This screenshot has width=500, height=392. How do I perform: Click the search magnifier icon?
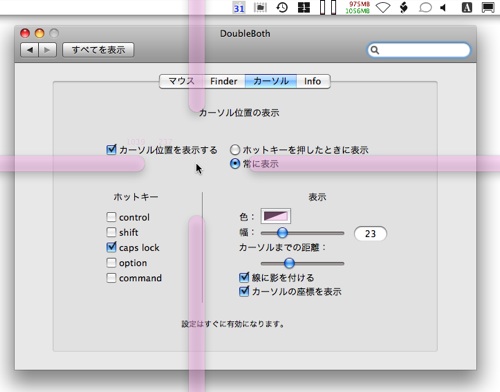pyautogui.click(x=375, y=50)
